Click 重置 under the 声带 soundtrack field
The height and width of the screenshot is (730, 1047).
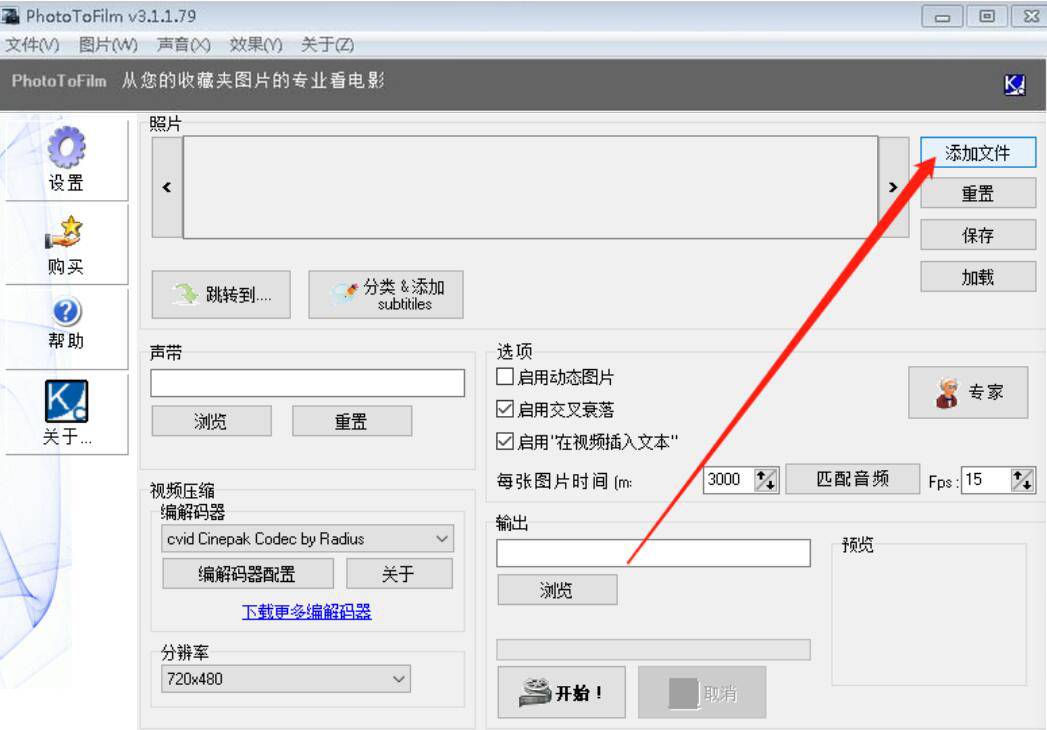pos(352,421)
